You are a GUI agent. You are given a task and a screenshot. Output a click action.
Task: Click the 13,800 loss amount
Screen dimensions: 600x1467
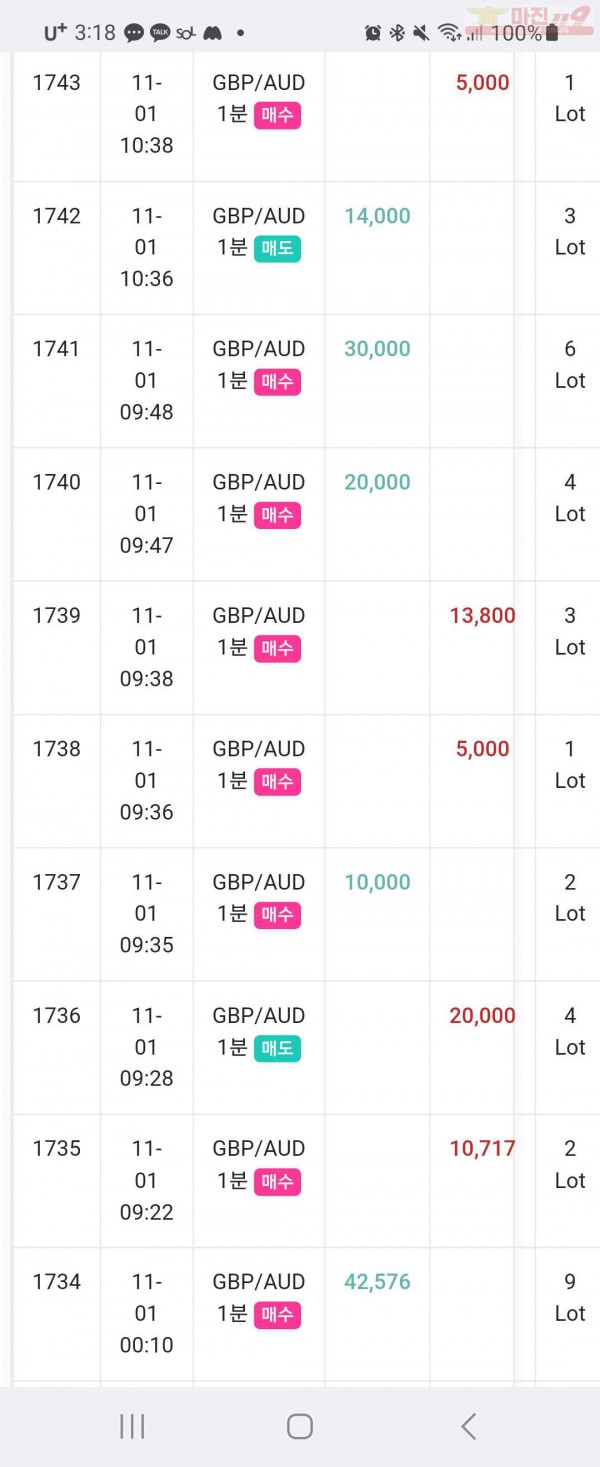[482, 615]
